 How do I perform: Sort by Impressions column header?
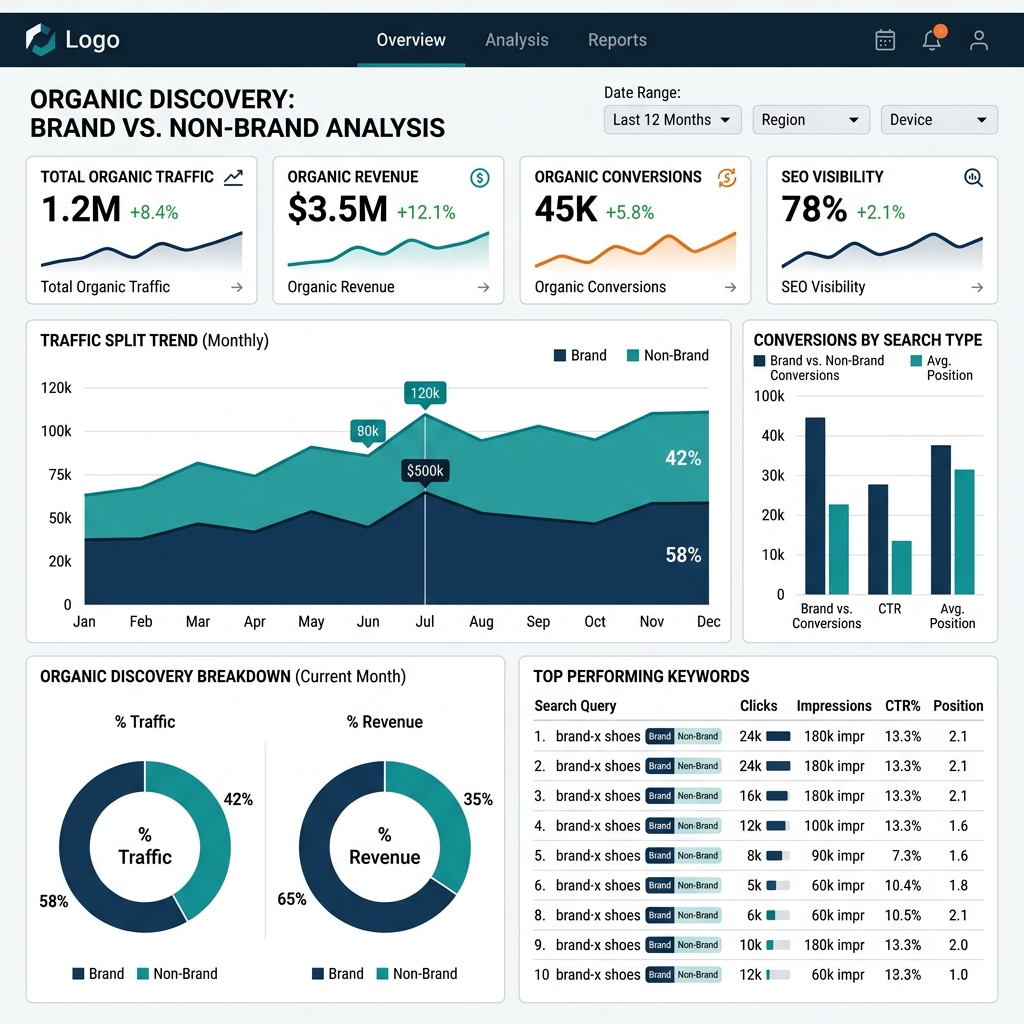(x=834, y=706)
